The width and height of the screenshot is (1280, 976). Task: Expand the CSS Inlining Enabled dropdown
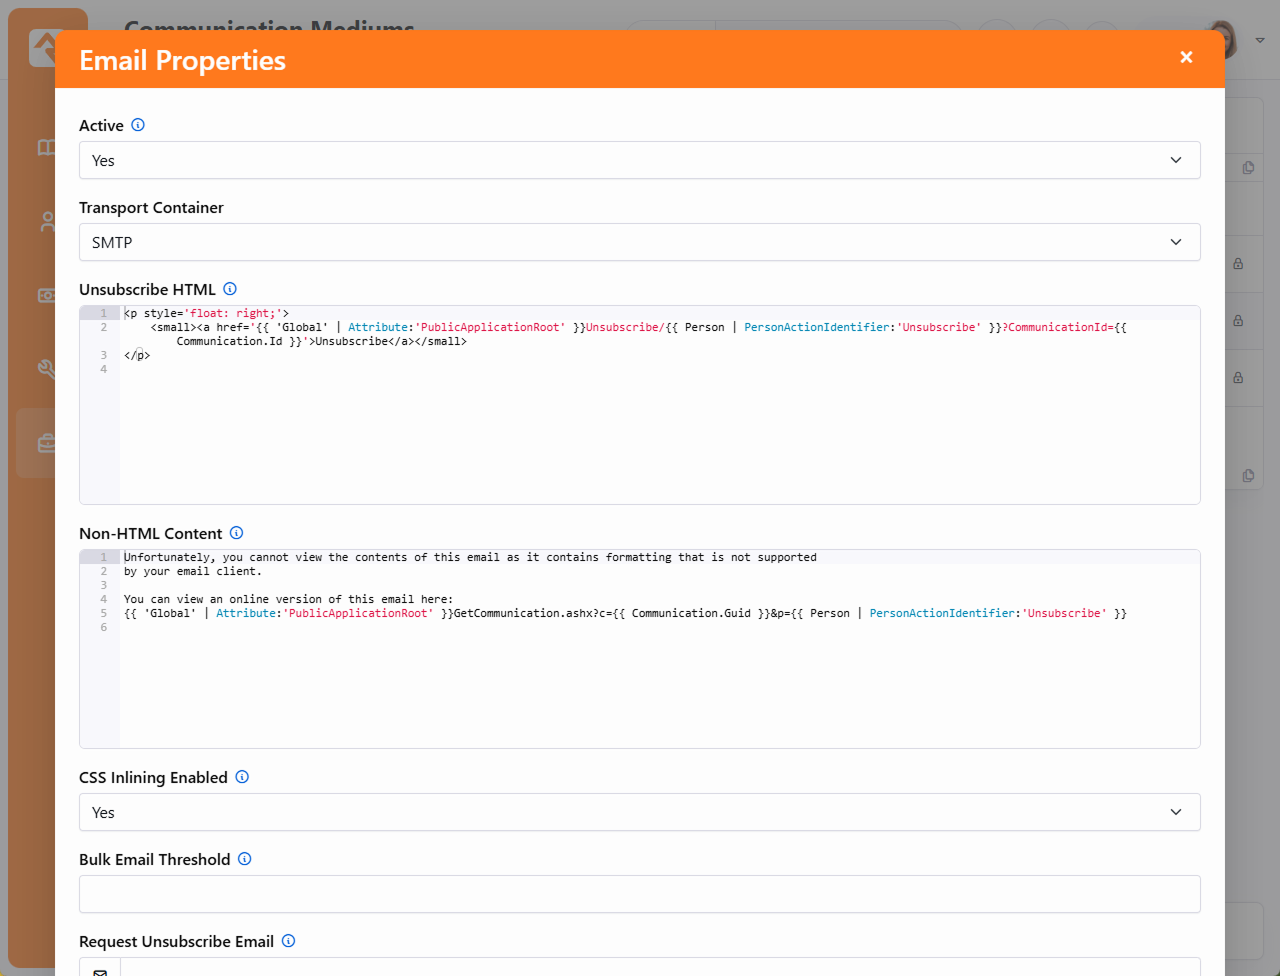point(639,812)
